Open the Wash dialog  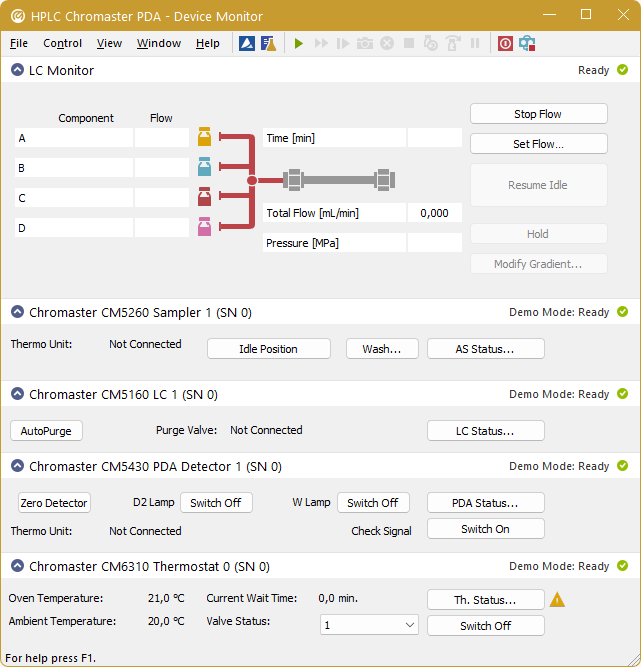click(x=382, y=349)
